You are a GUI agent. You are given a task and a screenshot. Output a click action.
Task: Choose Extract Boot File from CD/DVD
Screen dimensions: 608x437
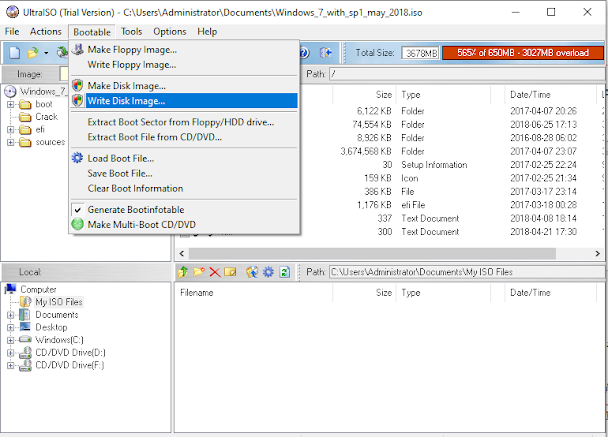click(184, 137)
